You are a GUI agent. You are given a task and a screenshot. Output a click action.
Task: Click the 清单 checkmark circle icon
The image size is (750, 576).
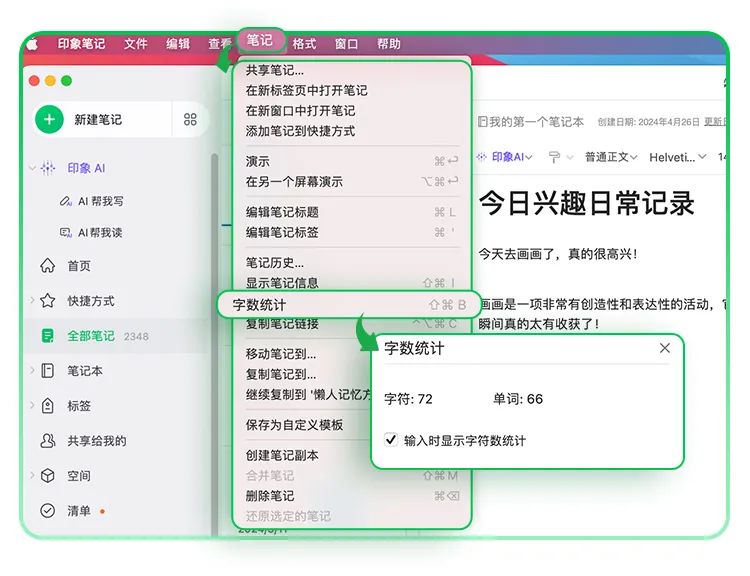pyautogui.click(x=47, y=510)
